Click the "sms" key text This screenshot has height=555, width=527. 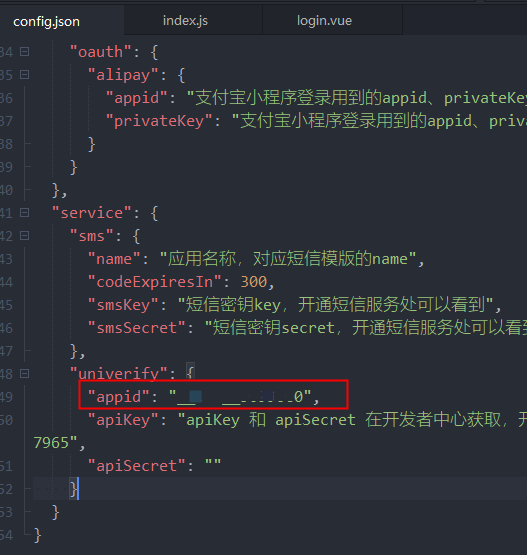pyautogui.click(x=92, y=236)
